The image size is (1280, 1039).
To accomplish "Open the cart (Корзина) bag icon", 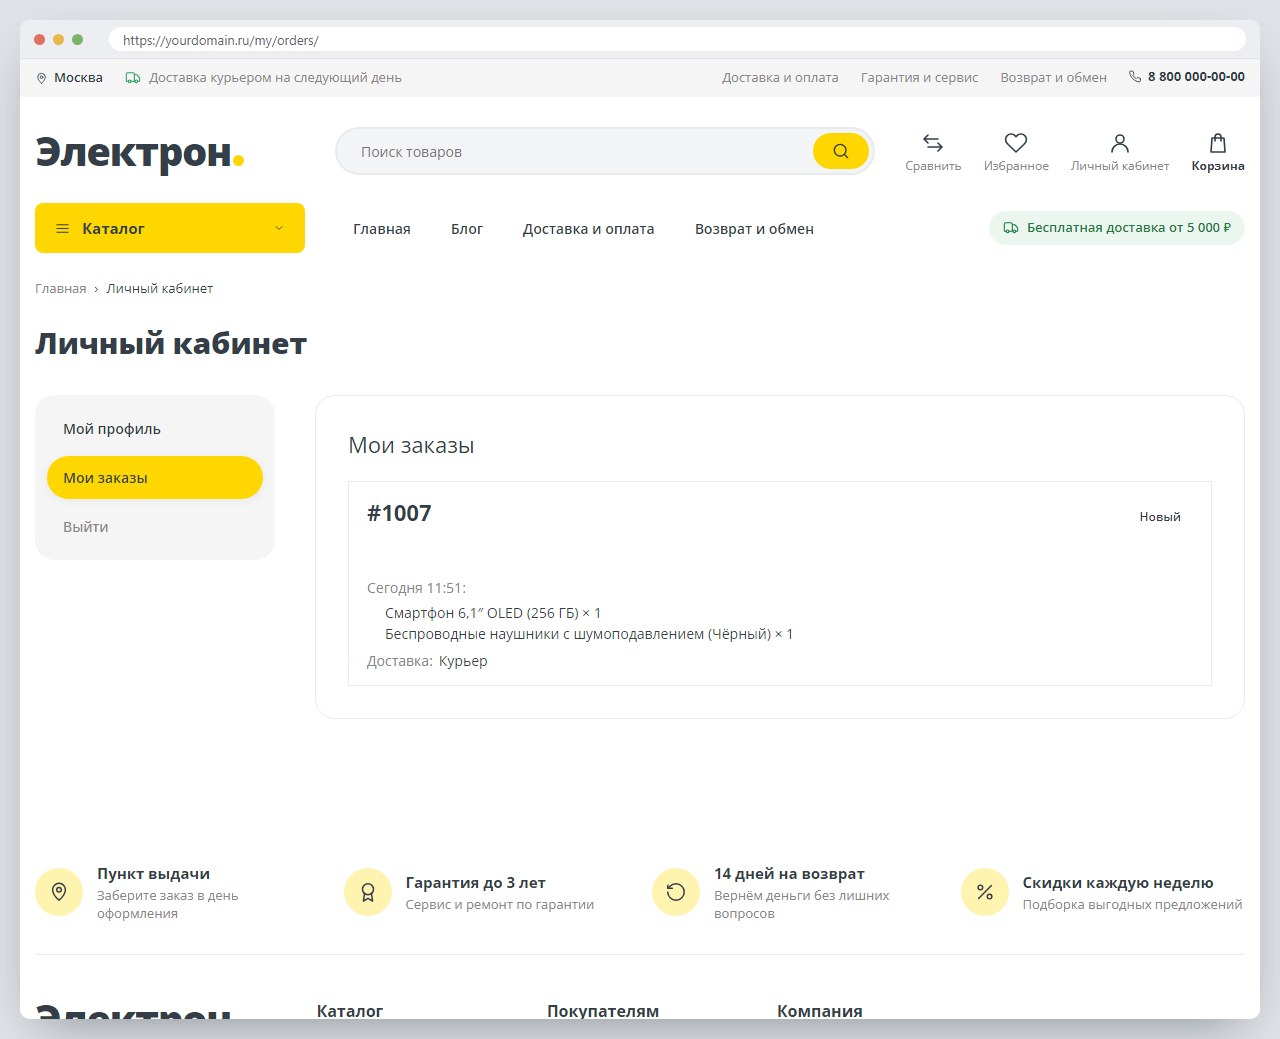I will (x=1218, y=143).
